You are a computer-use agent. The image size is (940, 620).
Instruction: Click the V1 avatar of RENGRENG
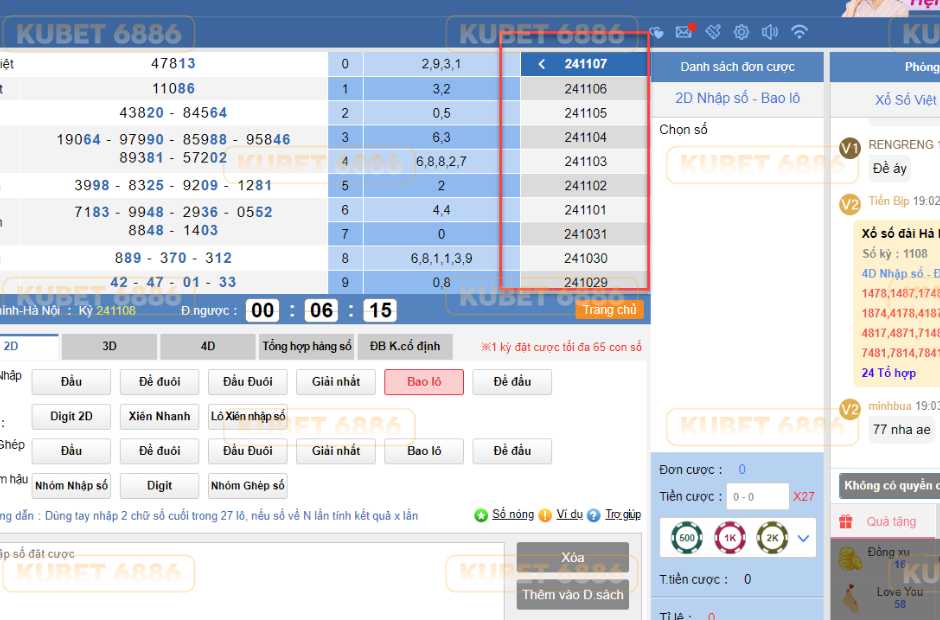pyautogui.click(x=849, y=148)
